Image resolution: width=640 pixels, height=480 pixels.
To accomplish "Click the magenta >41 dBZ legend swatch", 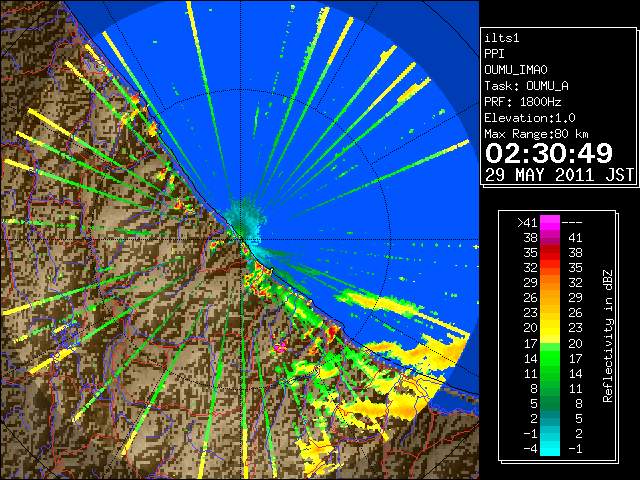I will (x=550, y=222).
